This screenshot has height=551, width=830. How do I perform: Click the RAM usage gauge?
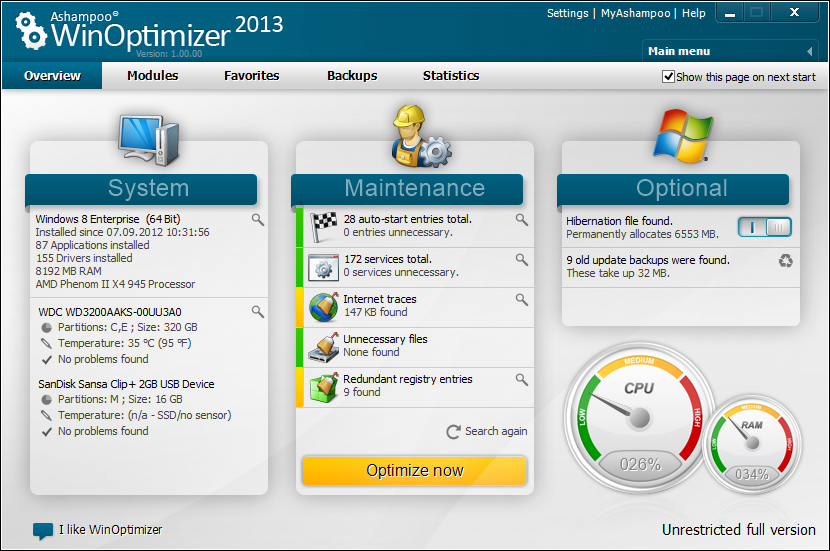(x=752, y=445)
